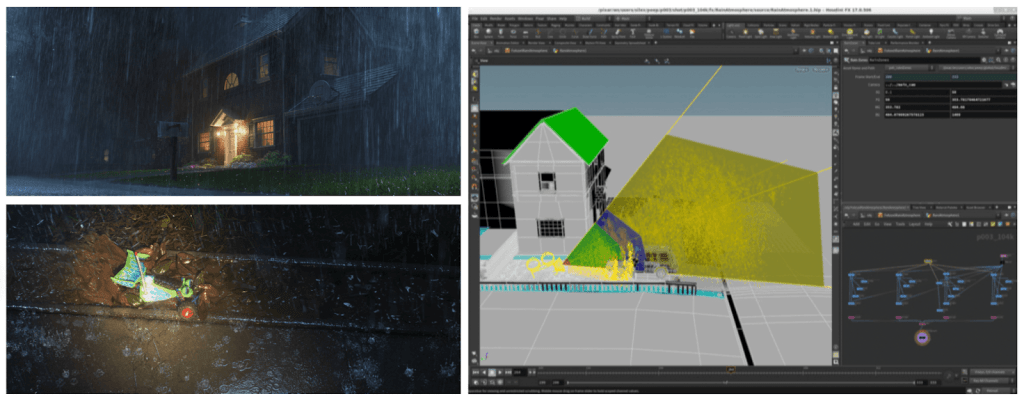Open the File menu in Houdini

tap(472, 19)
